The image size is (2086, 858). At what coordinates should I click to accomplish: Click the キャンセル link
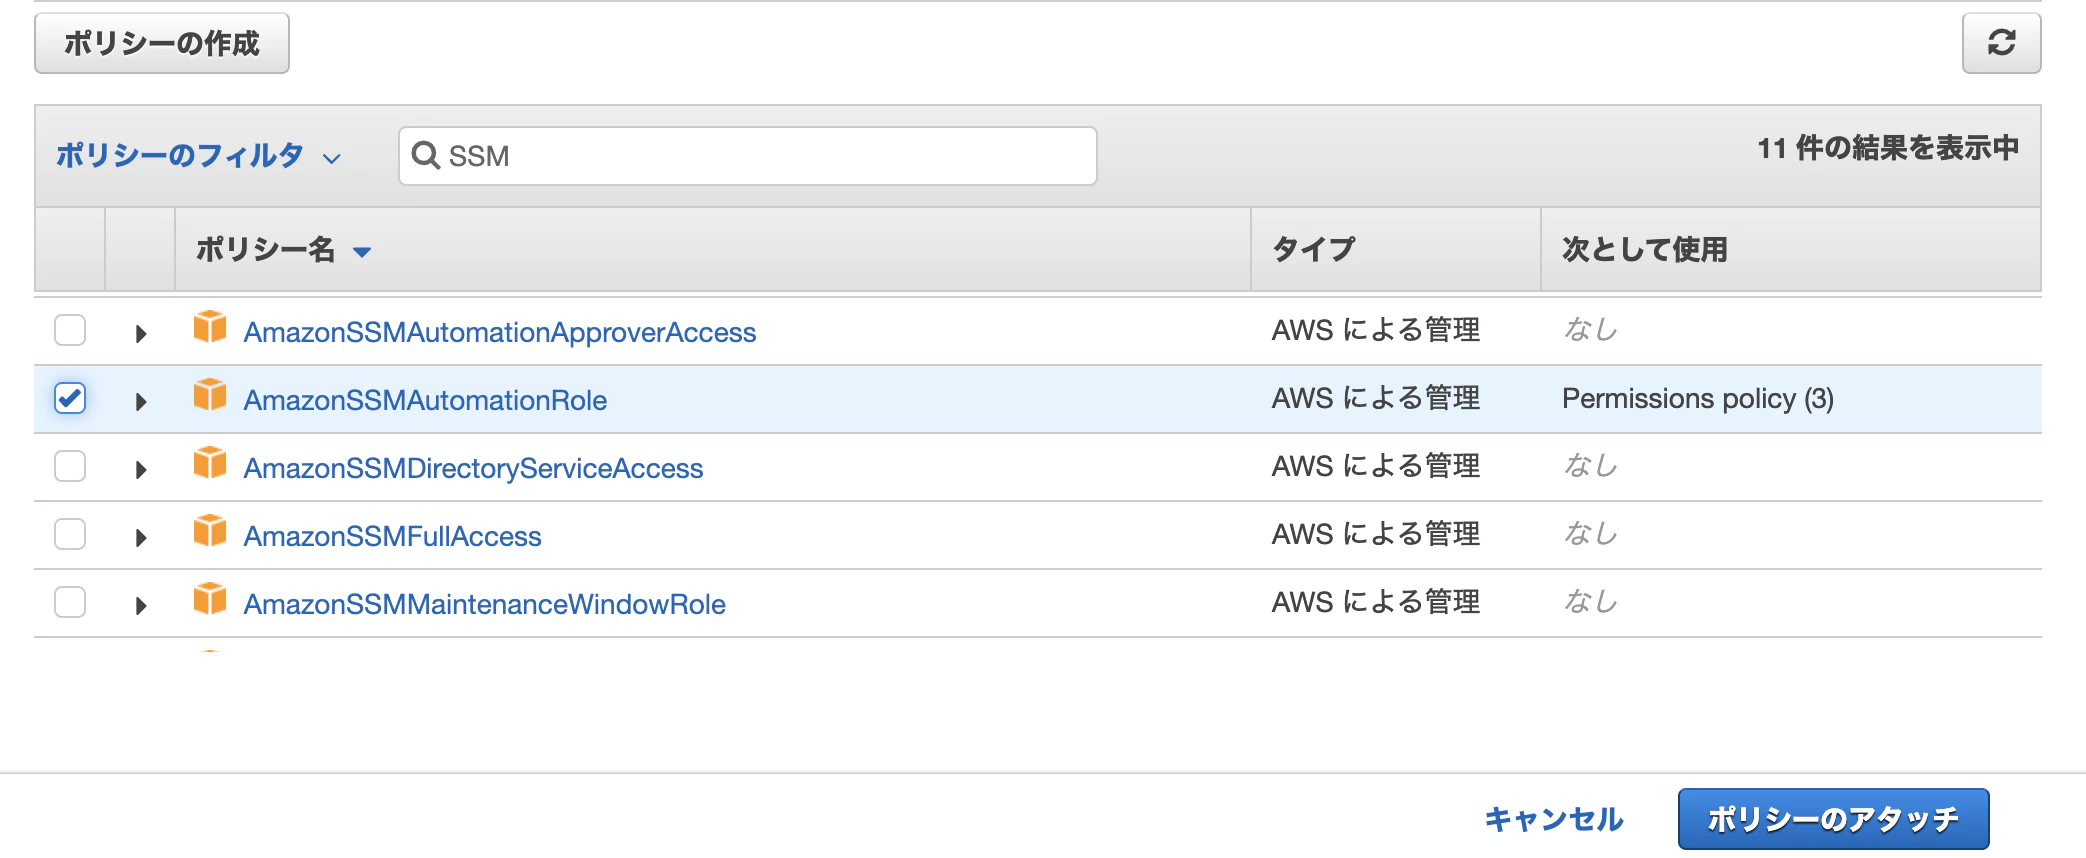pos(1553,819)
